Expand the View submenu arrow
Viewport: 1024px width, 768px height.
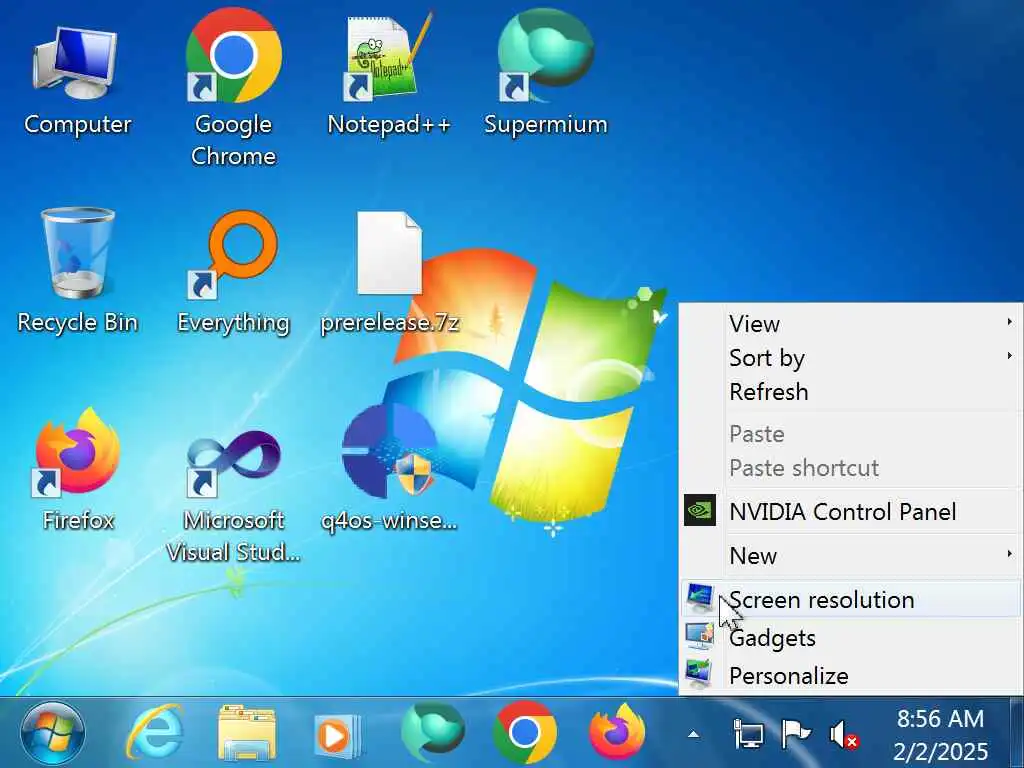pos(1009,321)
